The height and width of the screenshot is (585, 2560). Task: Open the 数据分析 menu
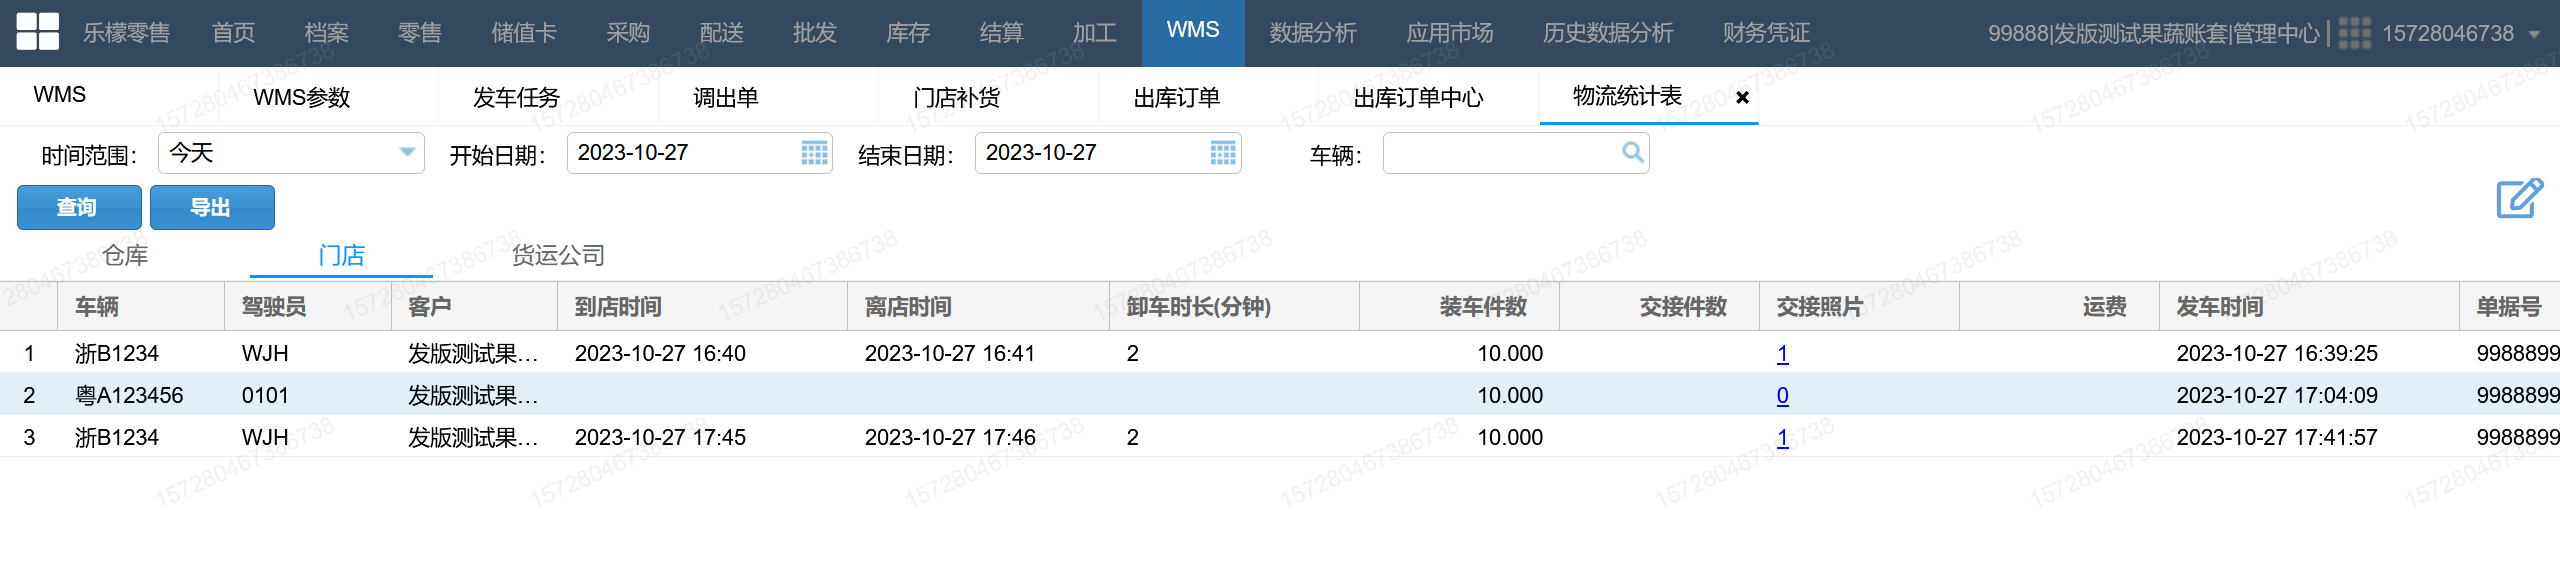[1313, 33]
